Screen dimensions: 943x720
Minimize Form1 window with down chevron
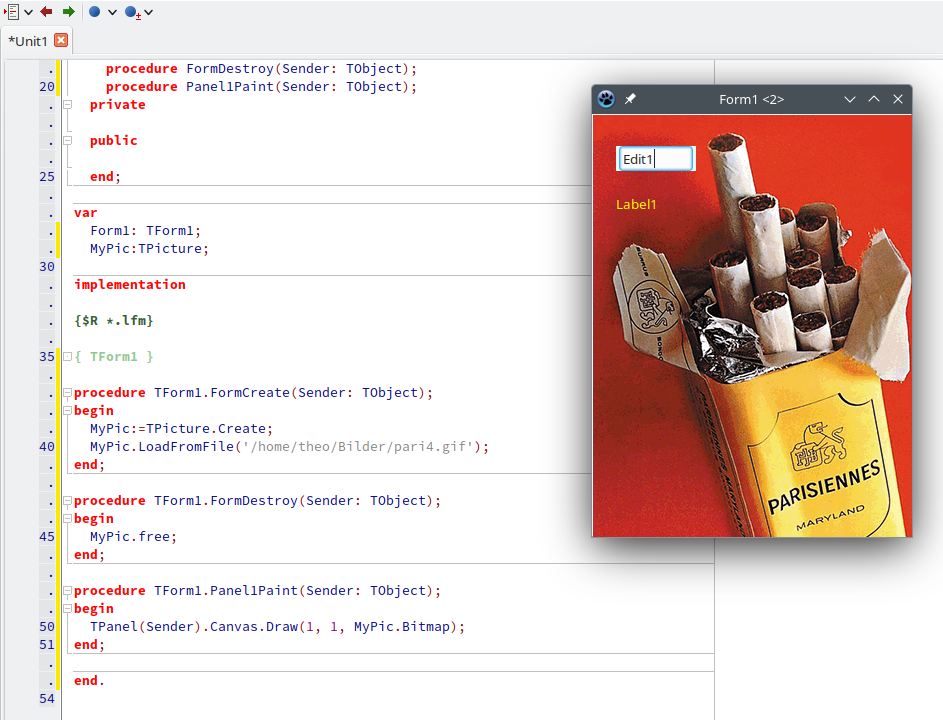click(850, 99)
